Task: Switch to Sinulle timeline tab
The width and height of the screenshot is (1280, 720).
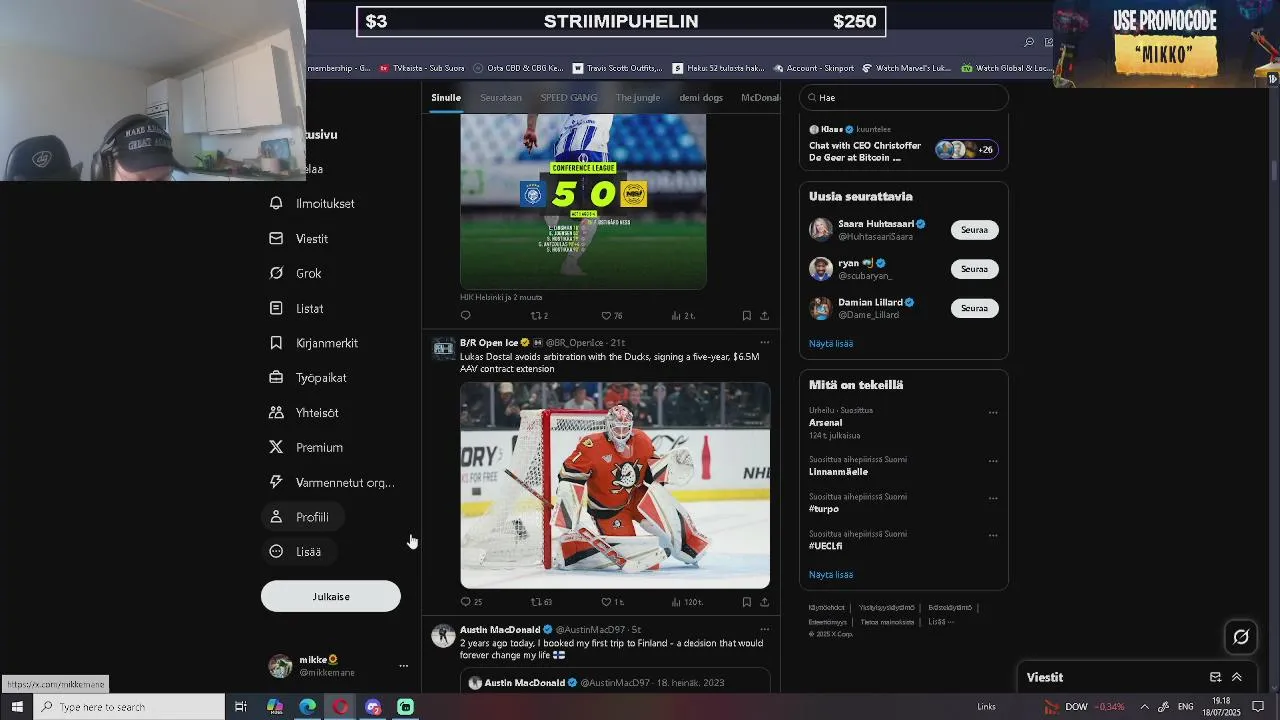Action: 446,97
